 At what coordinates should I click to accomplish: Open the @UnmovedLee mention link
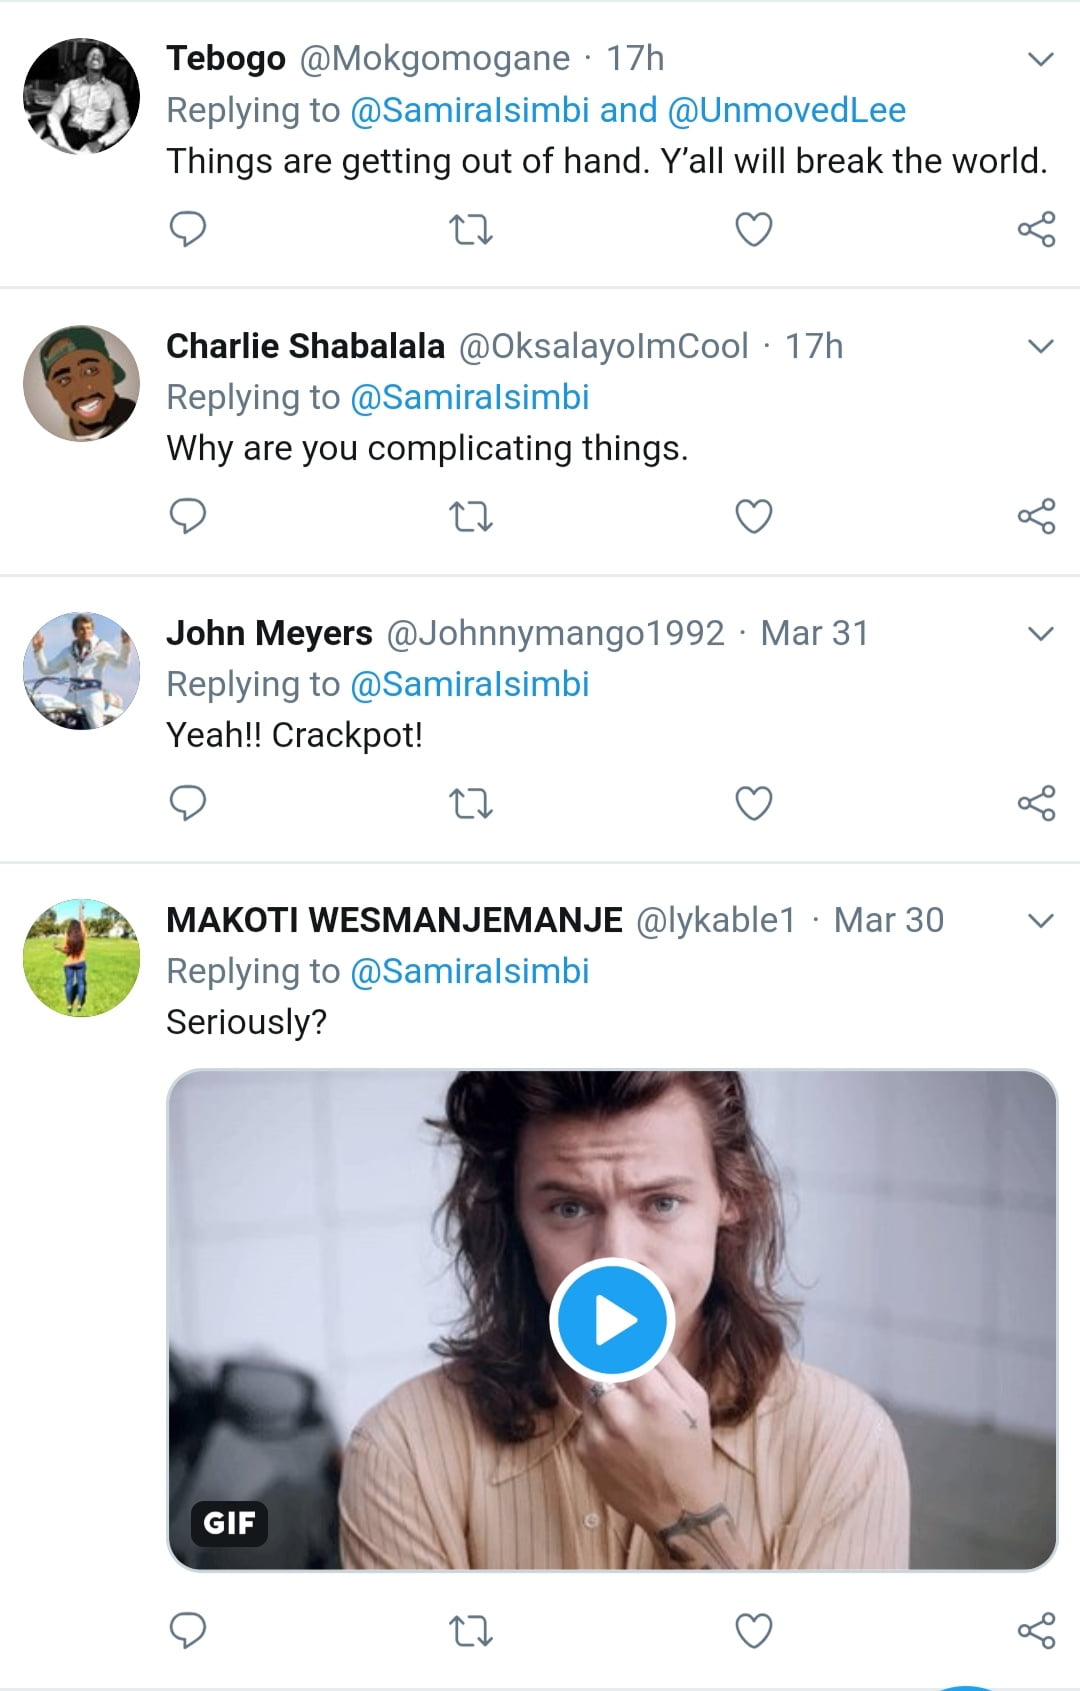[786, 110]
